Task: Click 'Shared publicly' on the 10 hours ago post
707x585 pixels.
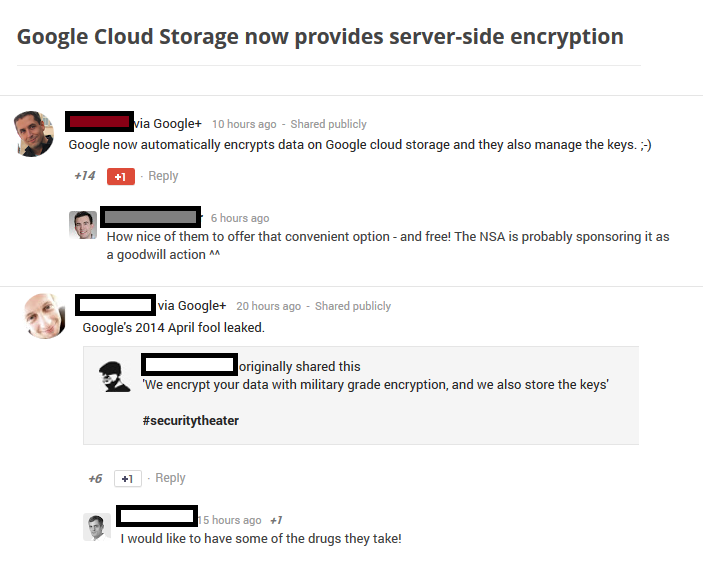Action: (x=328, y=124)
